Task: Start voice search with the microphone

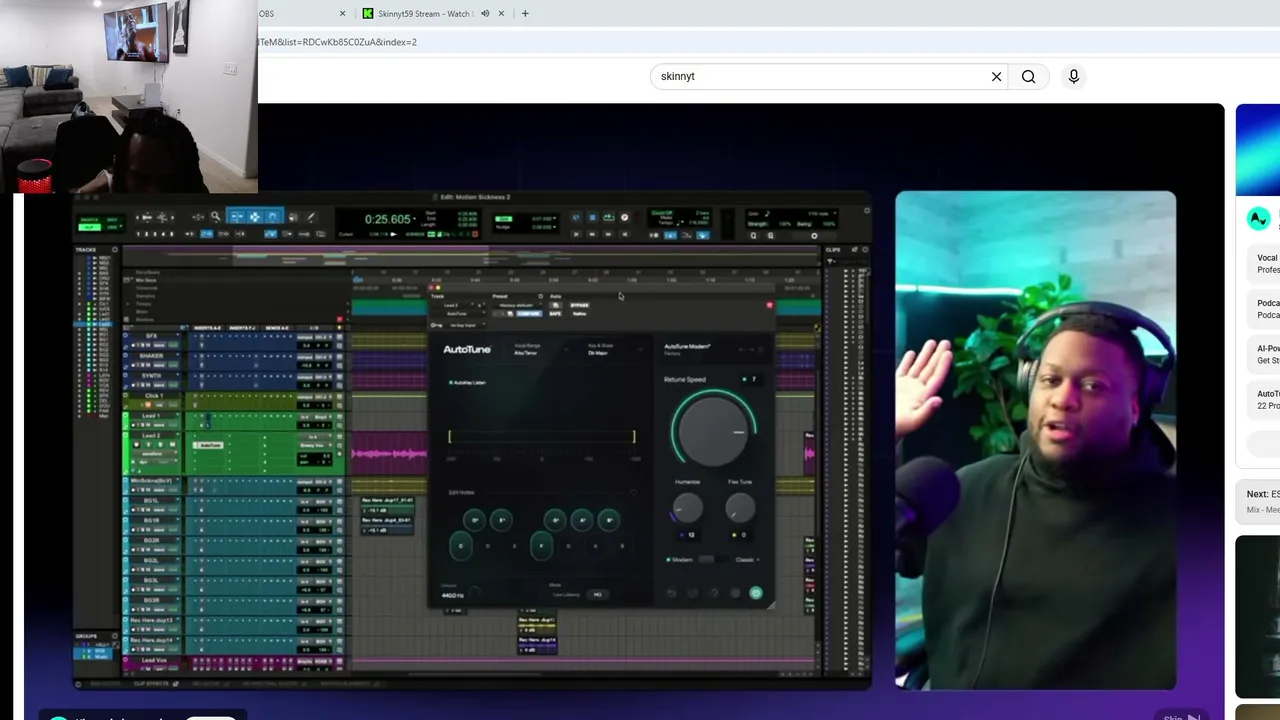Action: [1073, 77]
